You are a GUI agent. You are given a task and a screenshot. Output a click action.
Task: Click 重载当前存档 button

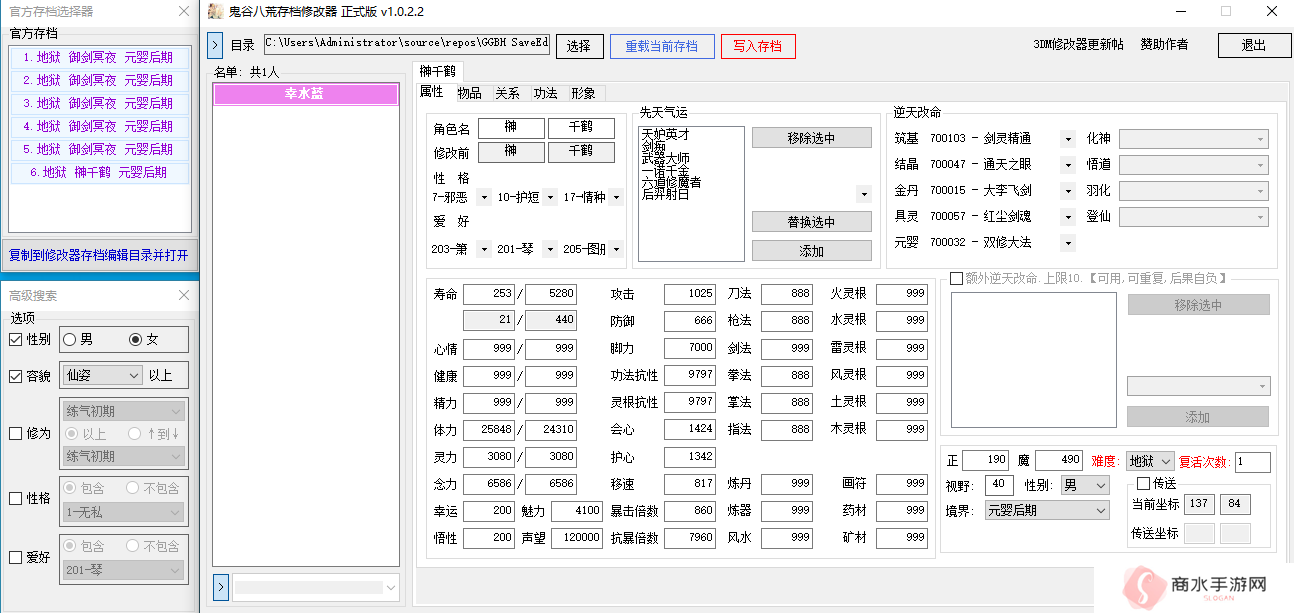coord(662,46)
